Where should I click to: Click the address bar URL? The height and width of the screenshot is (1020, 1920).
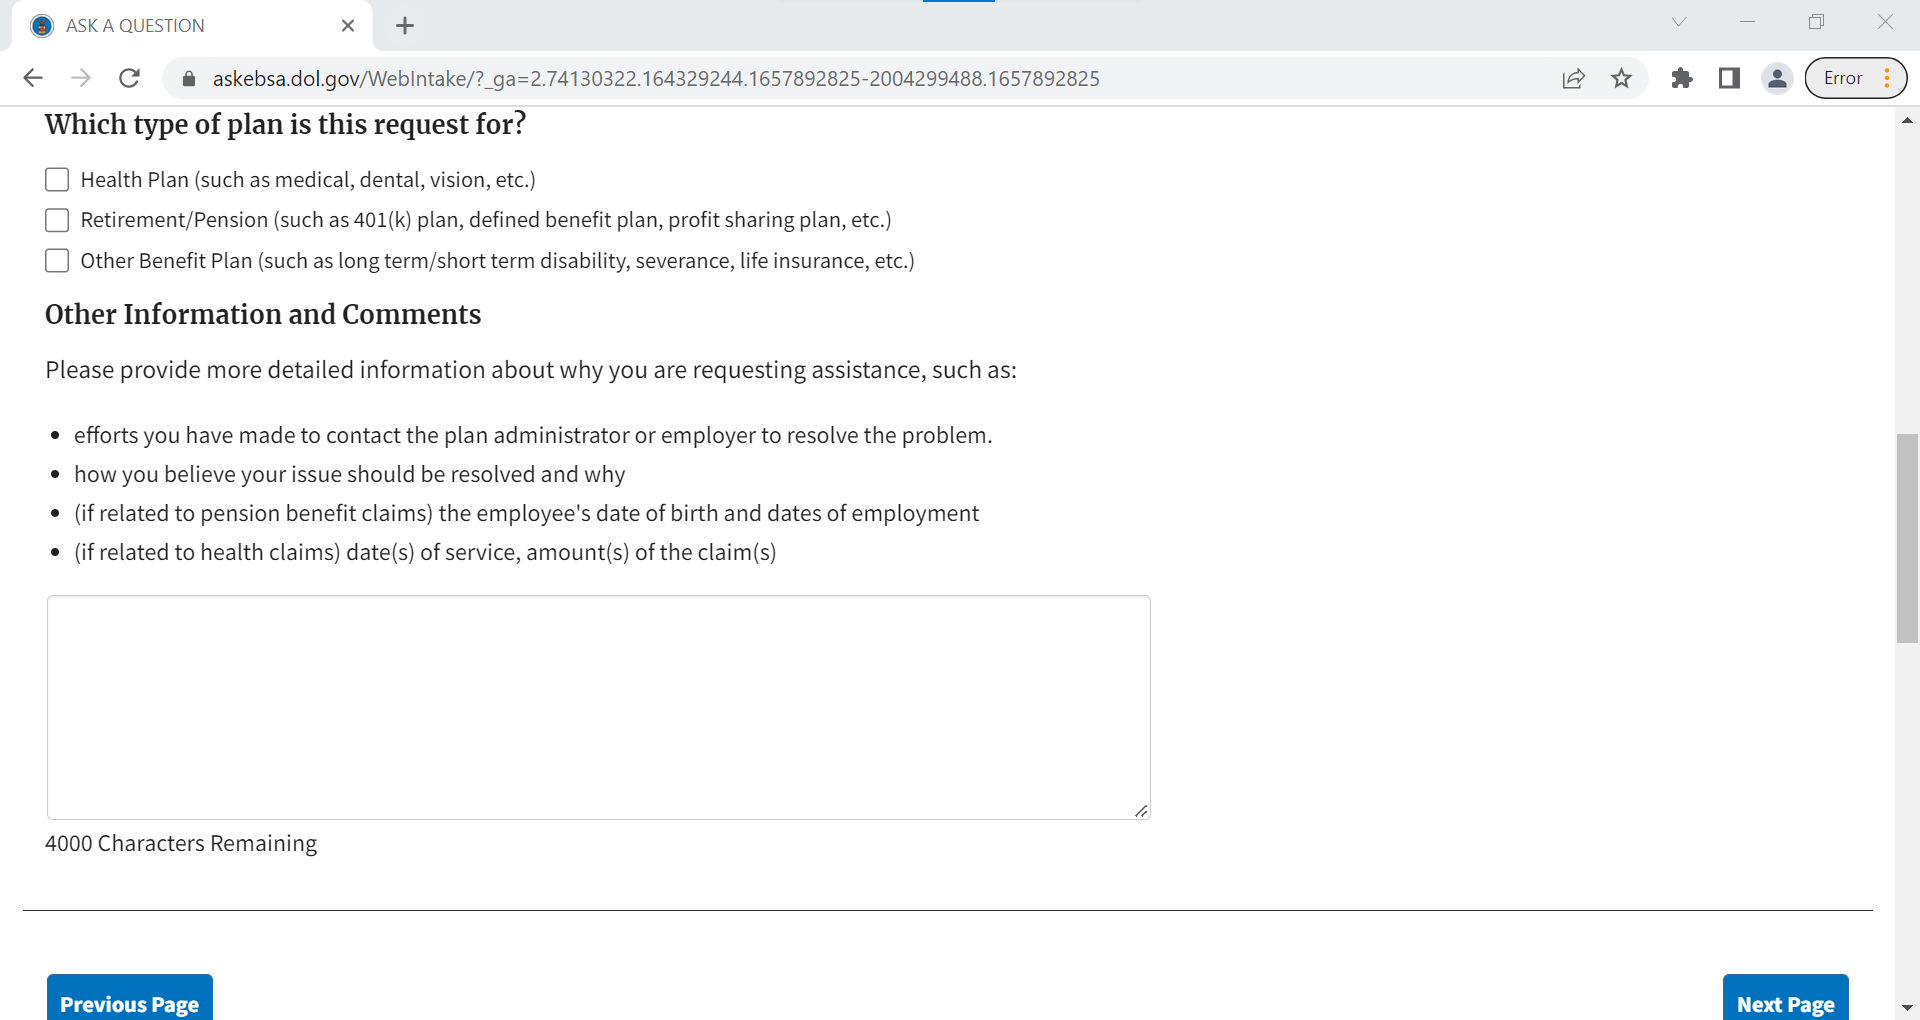tap(655, 78)
